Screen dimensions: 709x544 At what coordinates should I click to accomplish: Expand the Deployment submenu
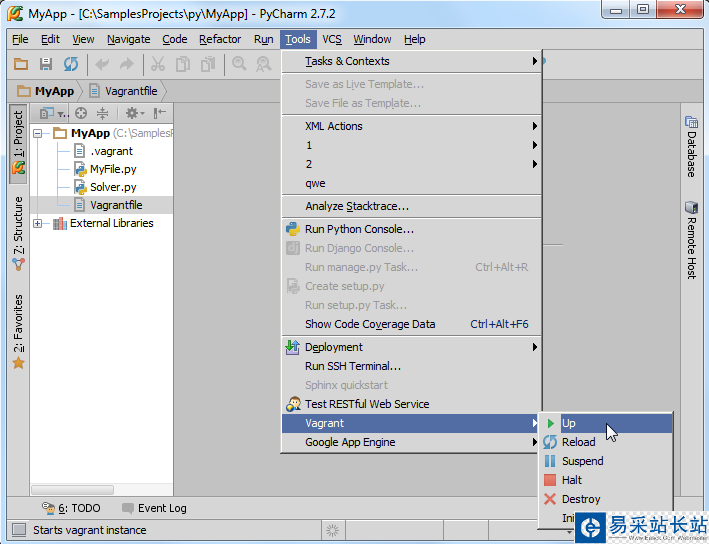pos(411,347)
